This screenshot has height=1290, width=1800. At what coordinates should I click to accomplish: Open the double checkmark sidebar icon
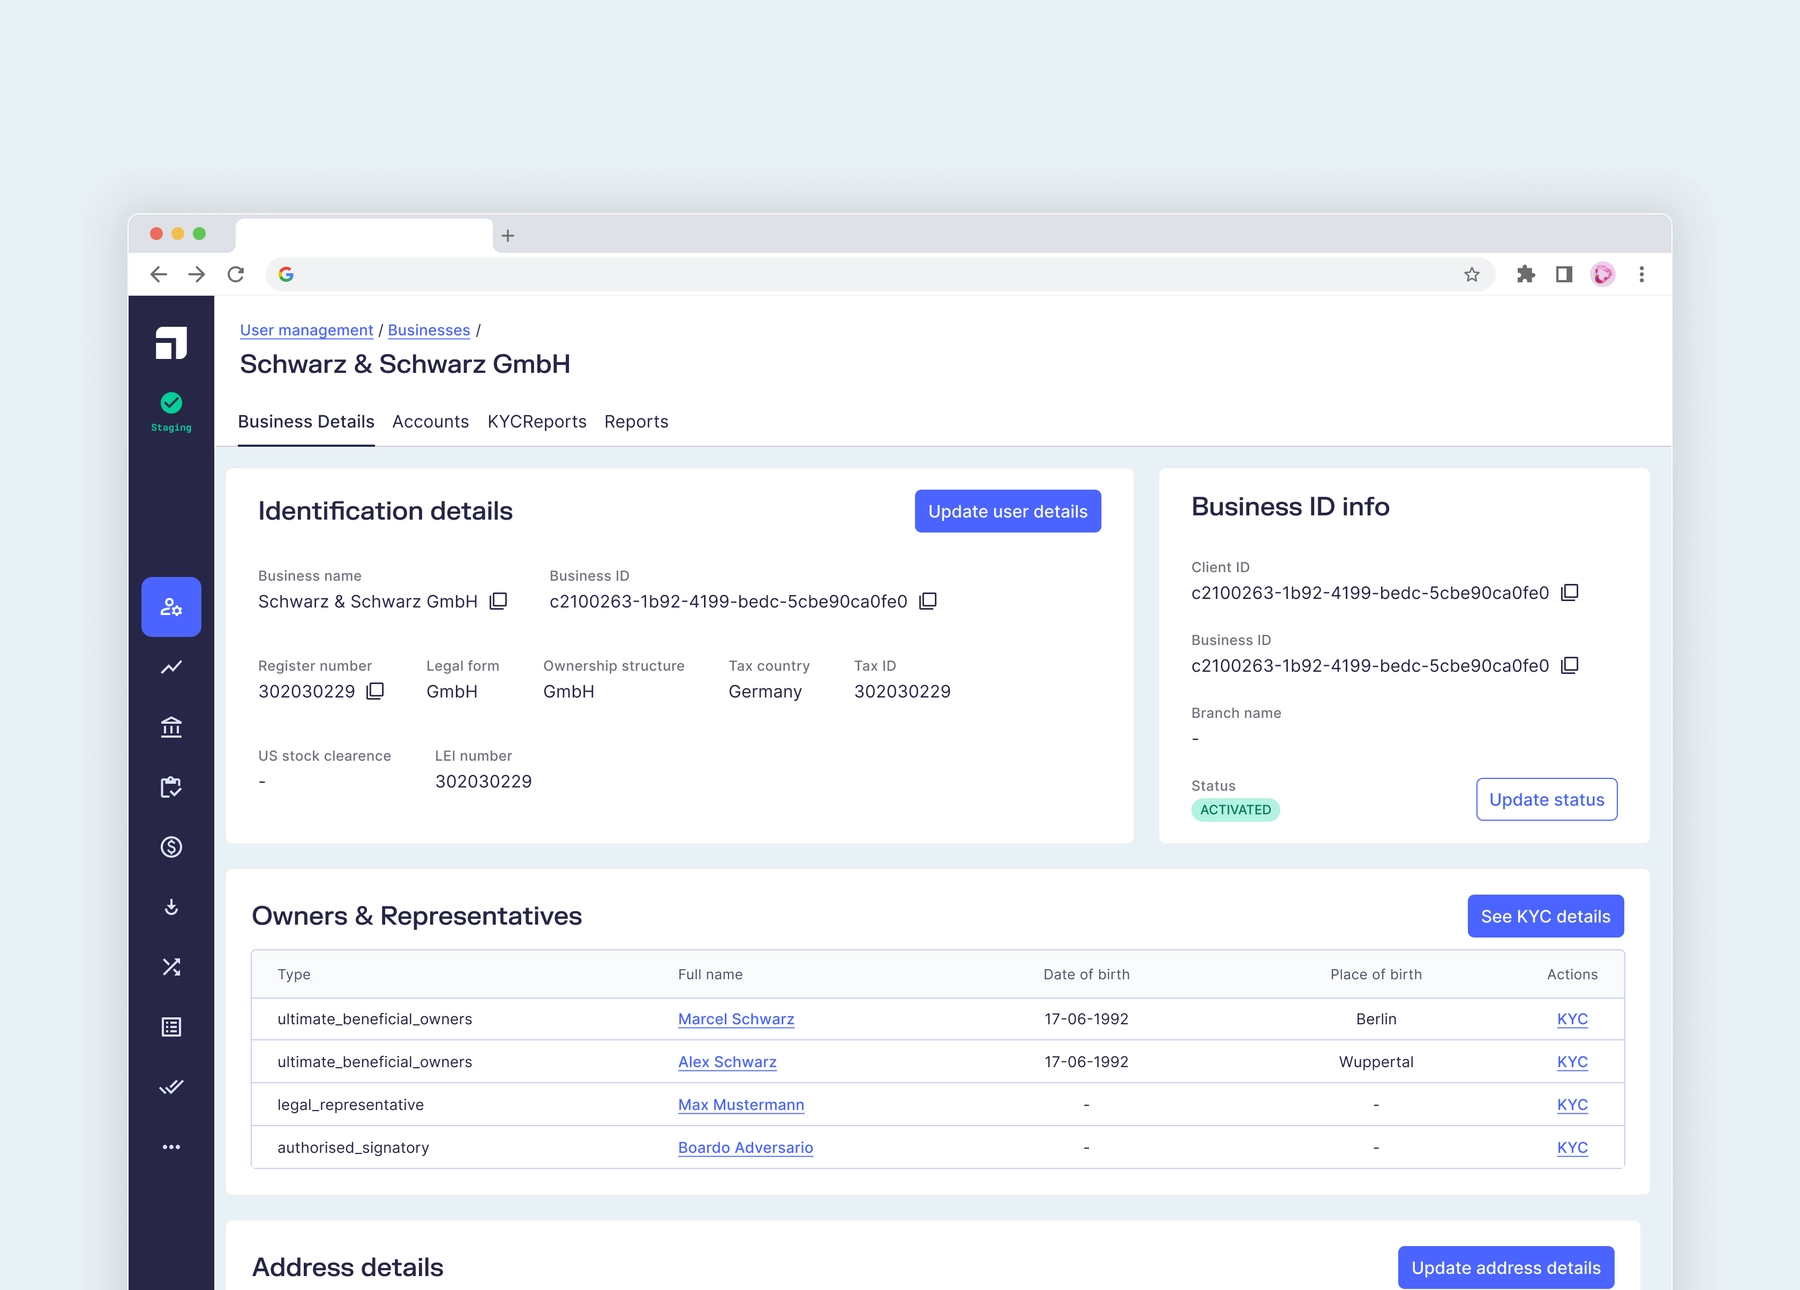point(171,1087)
